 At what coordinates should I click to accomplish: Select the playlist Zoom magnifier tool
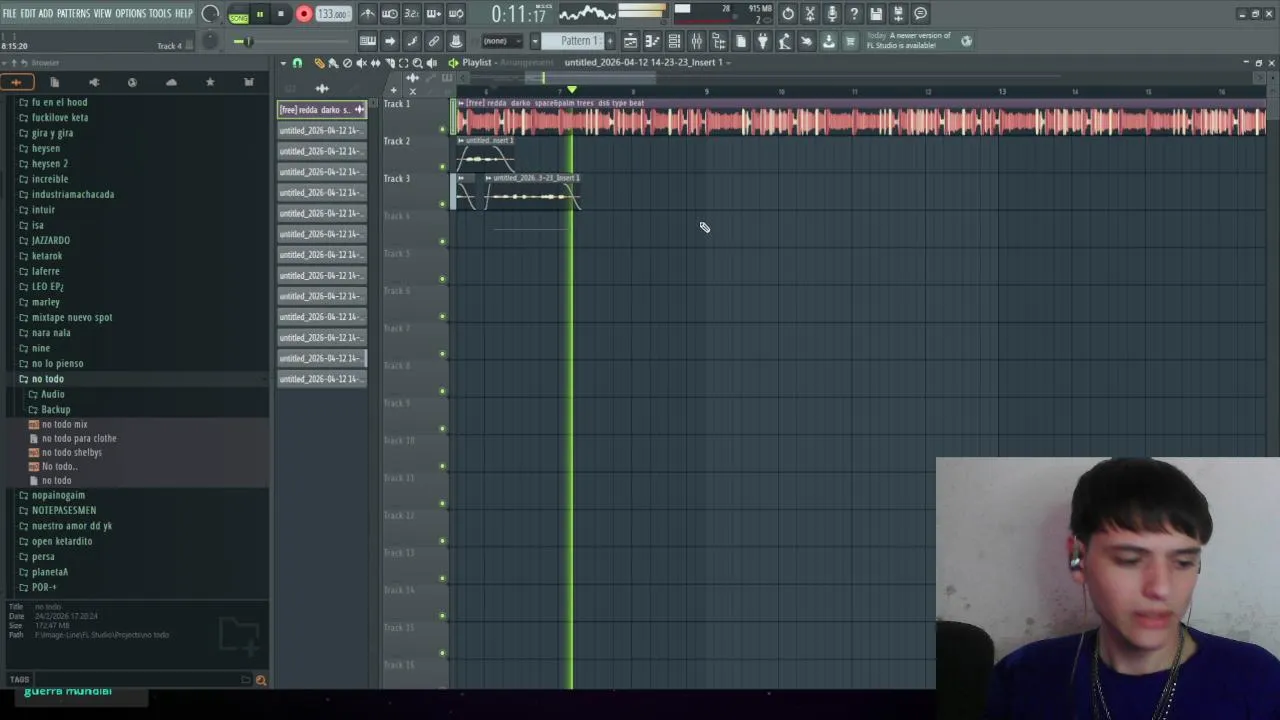coord(417,63)
